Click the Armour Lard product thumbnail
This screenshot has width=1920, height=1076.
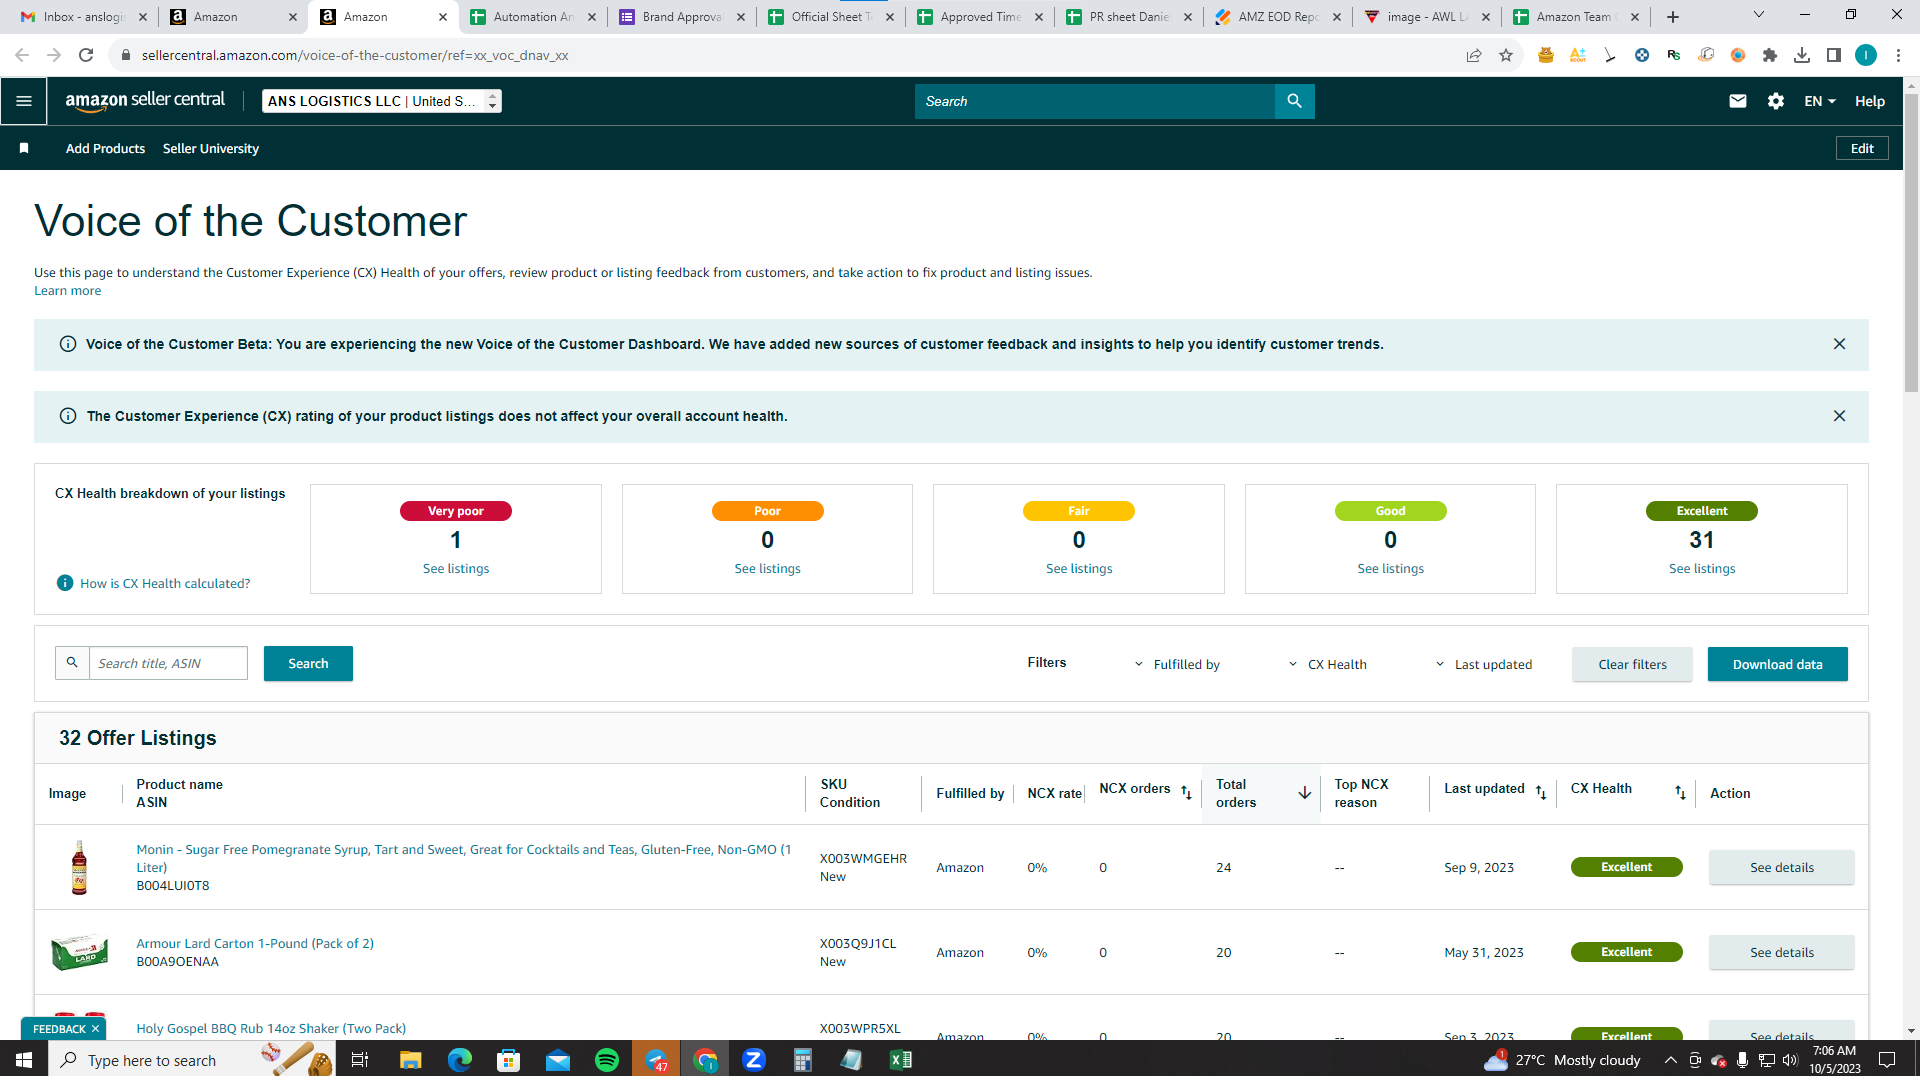[x=79, y=952]
